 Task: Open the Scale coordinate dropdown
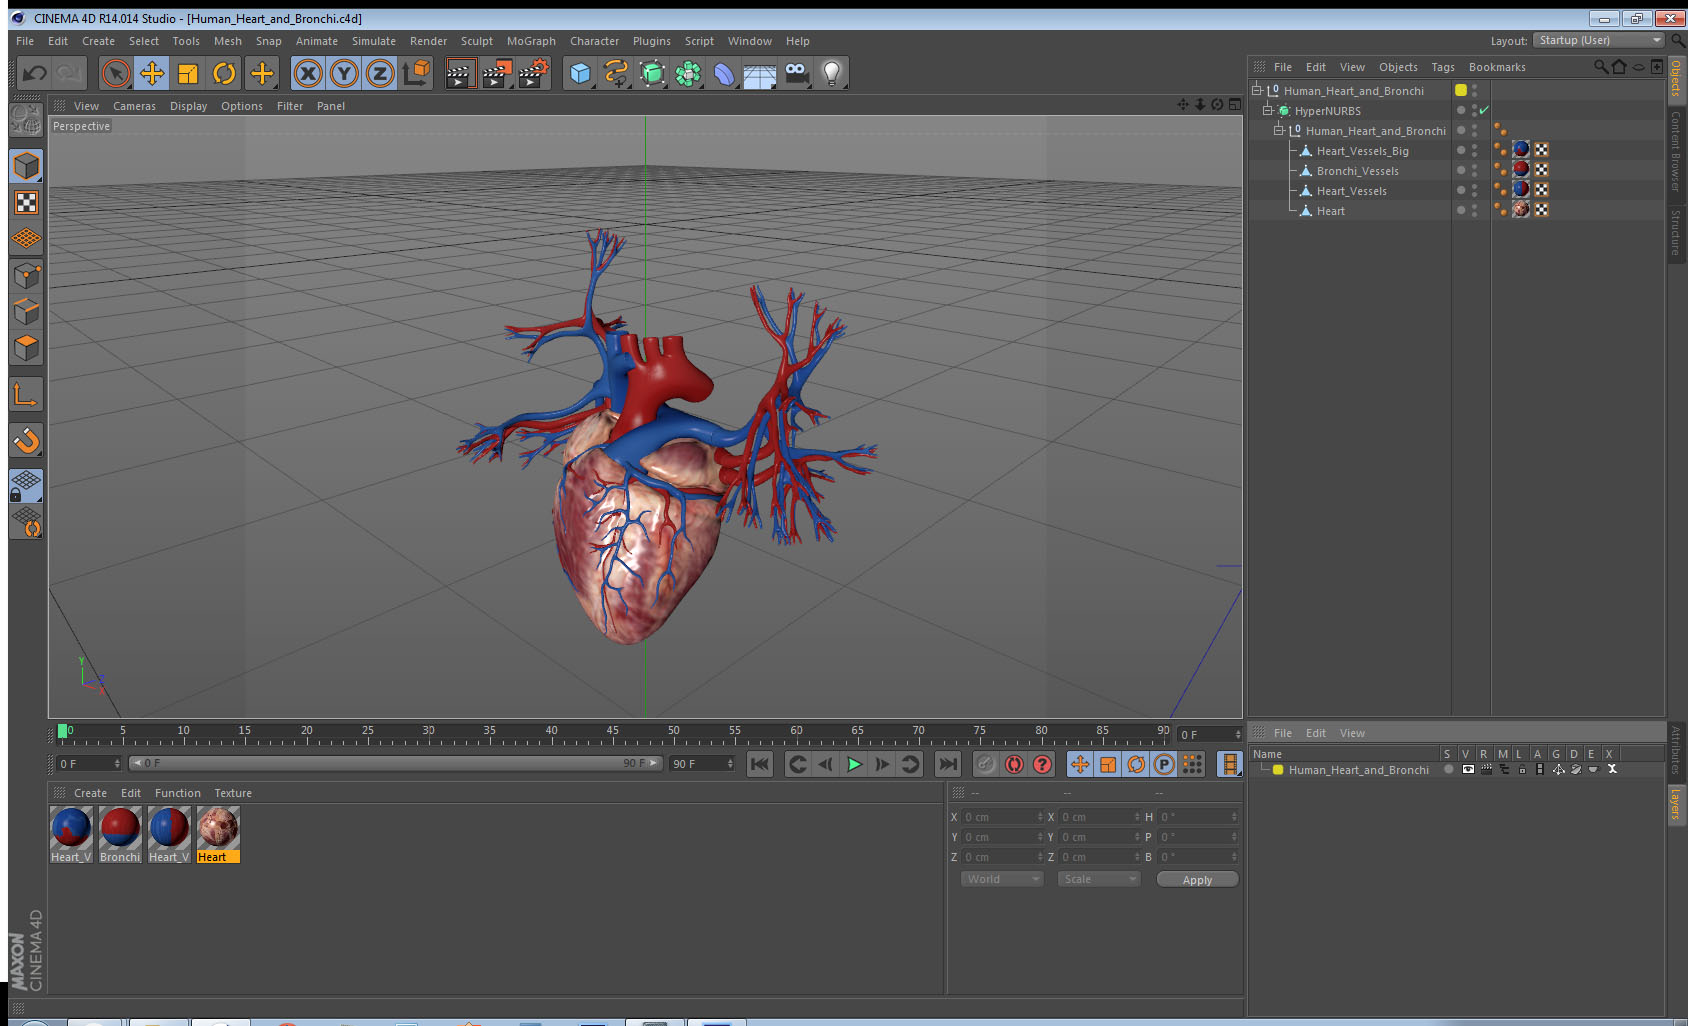pos(1099,879)
